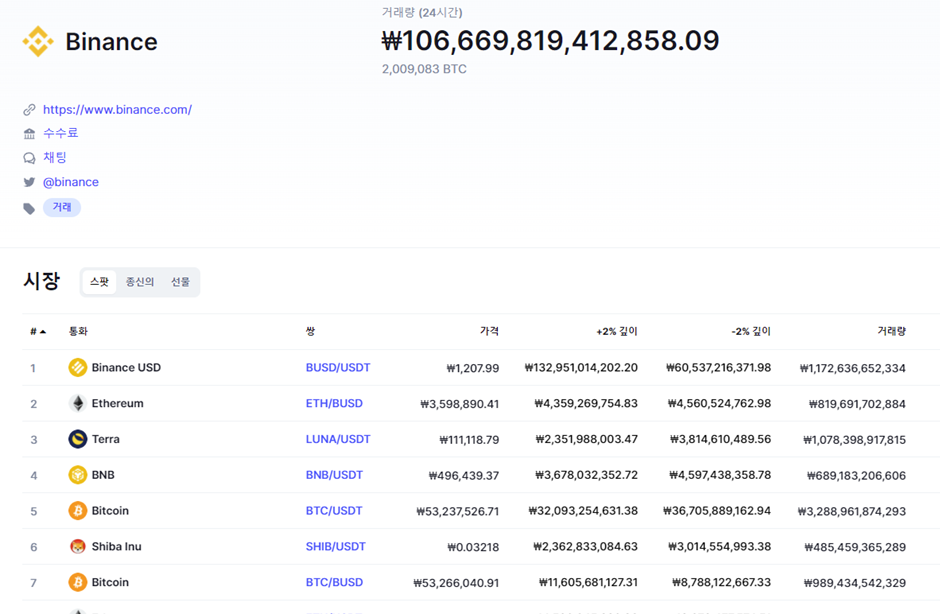Click the Bitcoin icon in row 5
Screen dimensions: 940x614
click(77, 511)
